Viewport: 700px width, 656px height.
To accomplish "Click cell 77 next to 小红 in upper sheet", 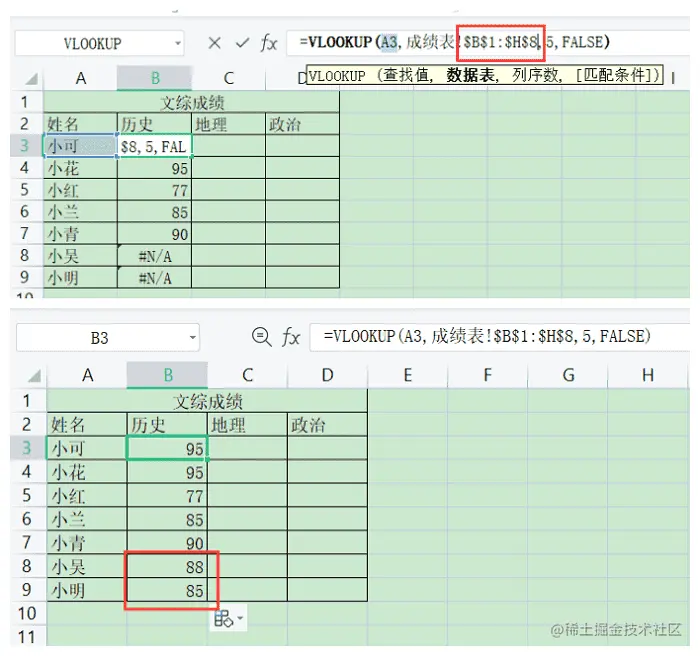I will 154,190.
